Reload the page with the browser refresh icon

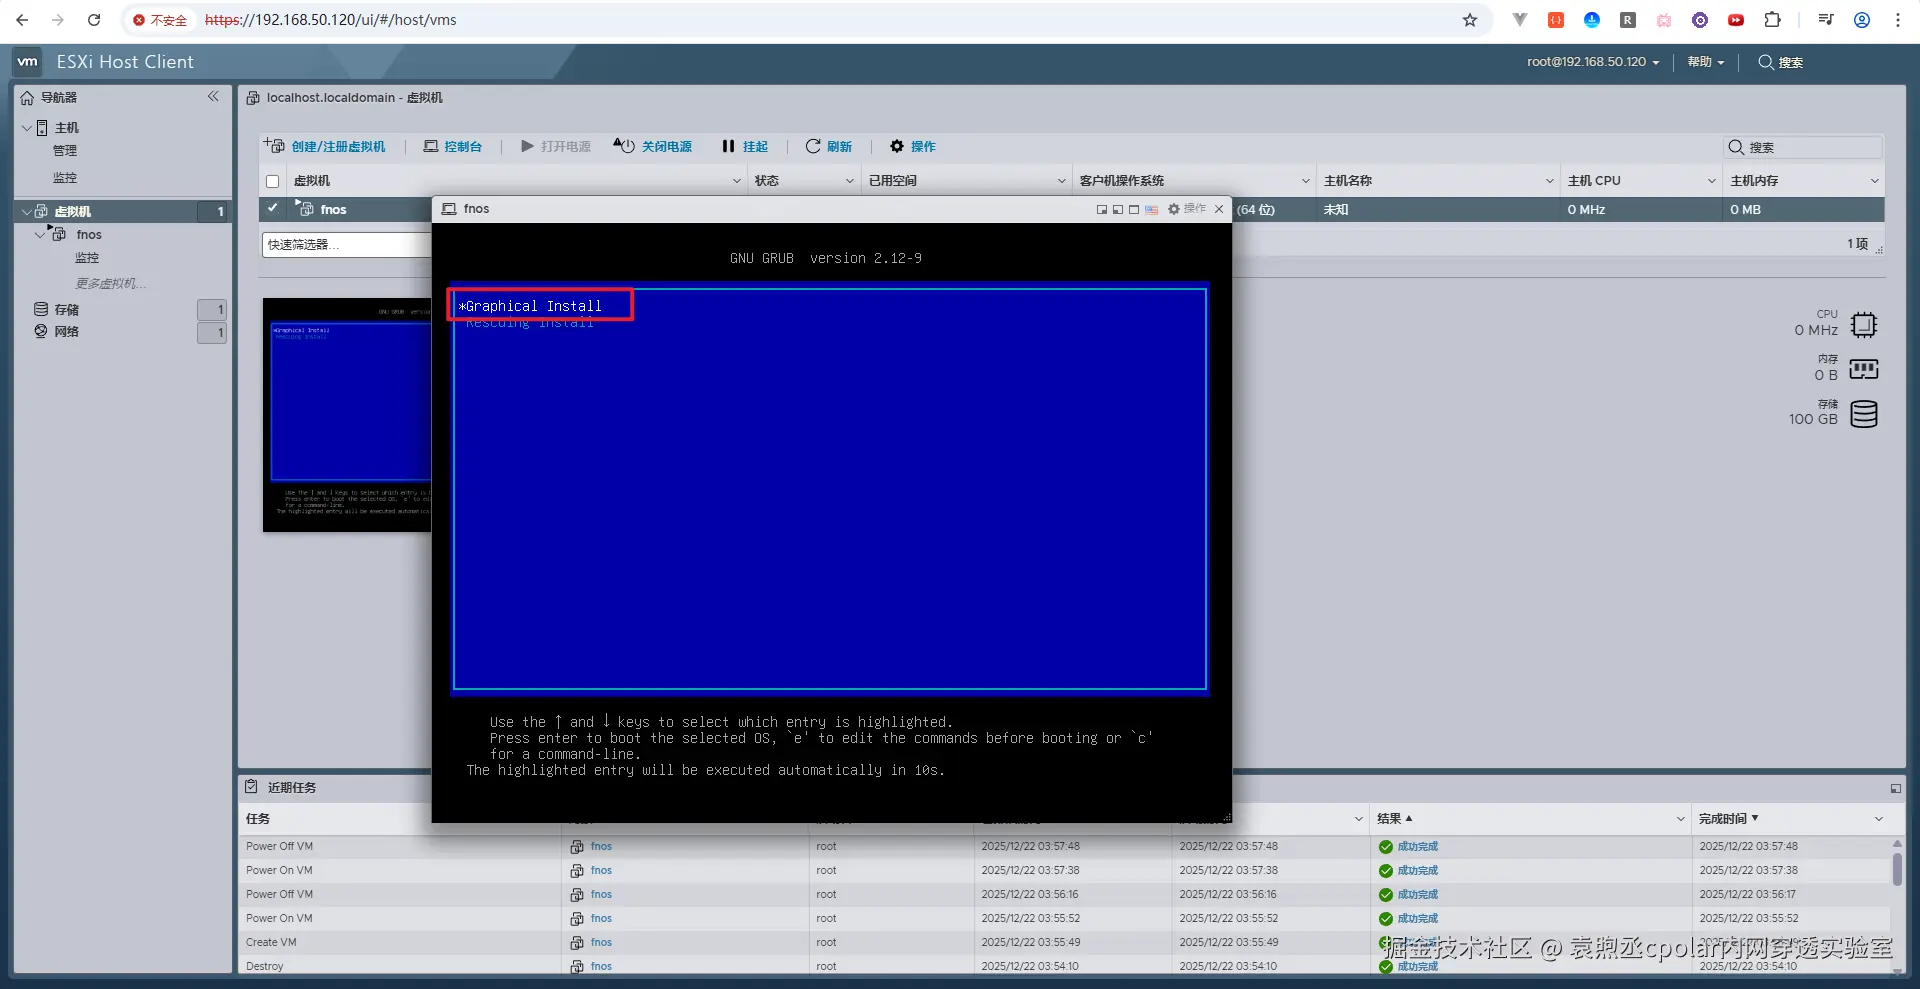tap(94, 20)
